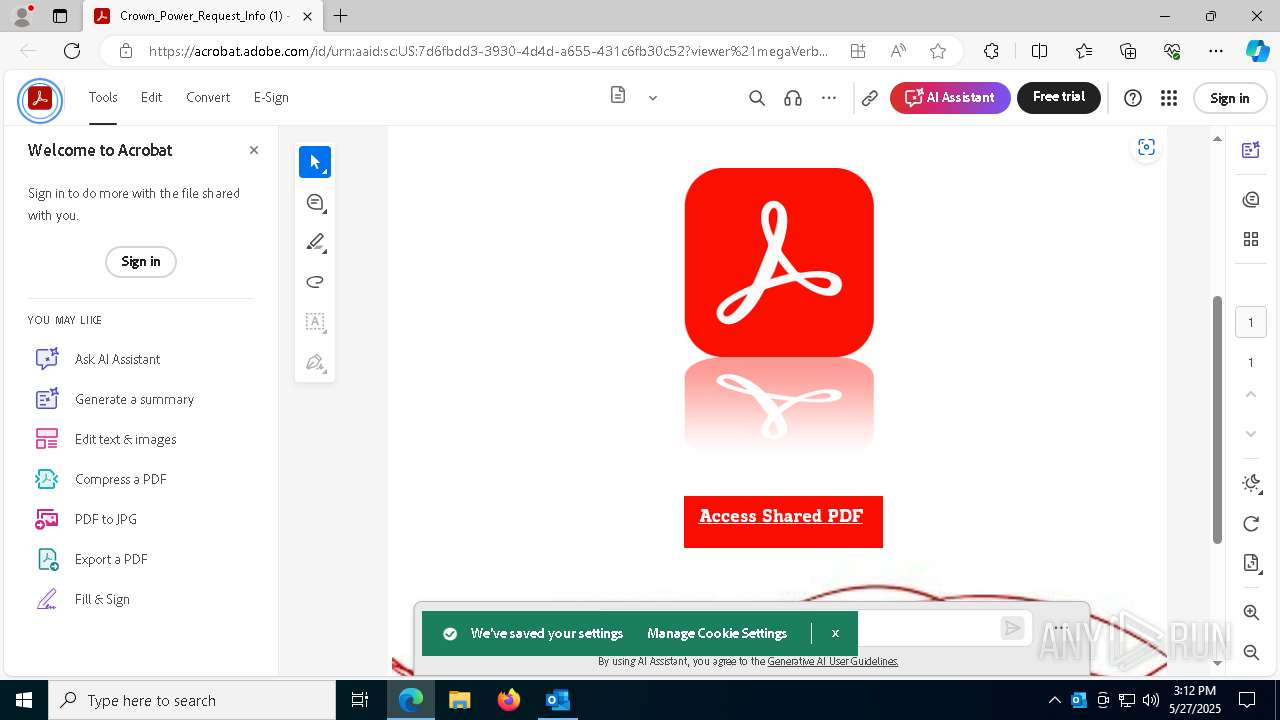Add page to browser favorites star

938,51
